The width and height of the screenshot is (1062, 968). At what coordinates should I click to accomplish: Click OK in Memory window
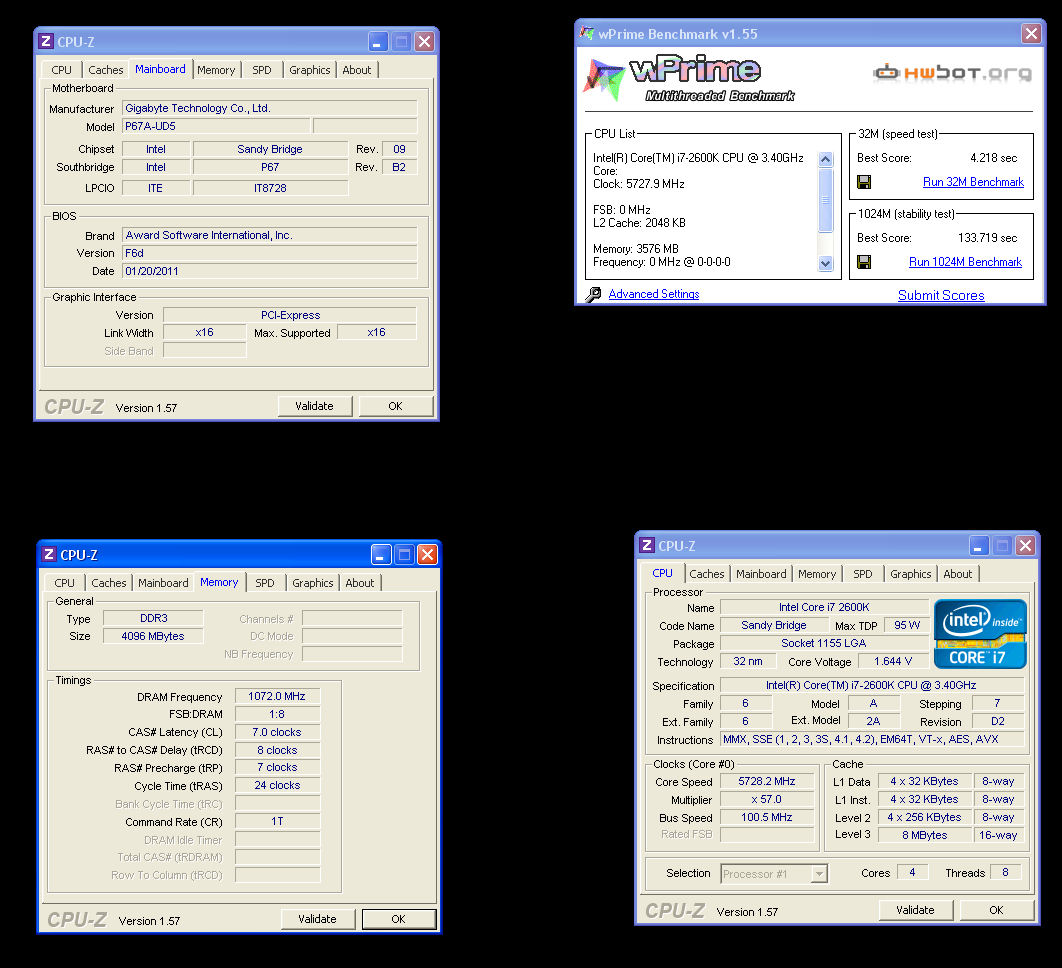pos(399,919)
